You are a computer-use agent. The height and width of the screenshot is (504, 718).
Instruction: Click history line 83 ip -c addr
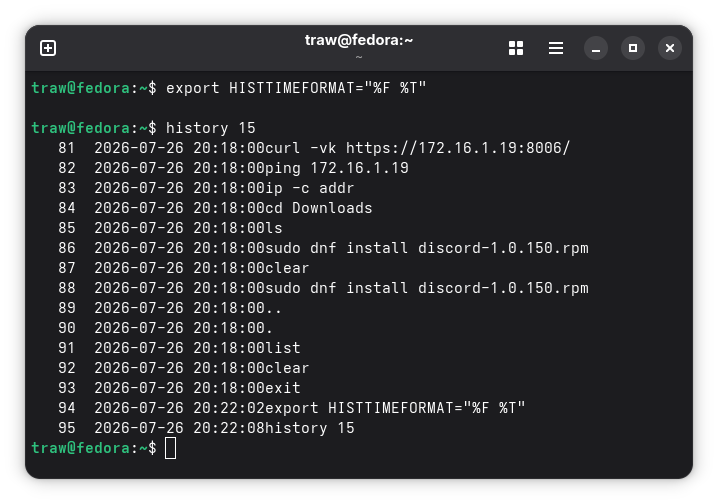206,188
